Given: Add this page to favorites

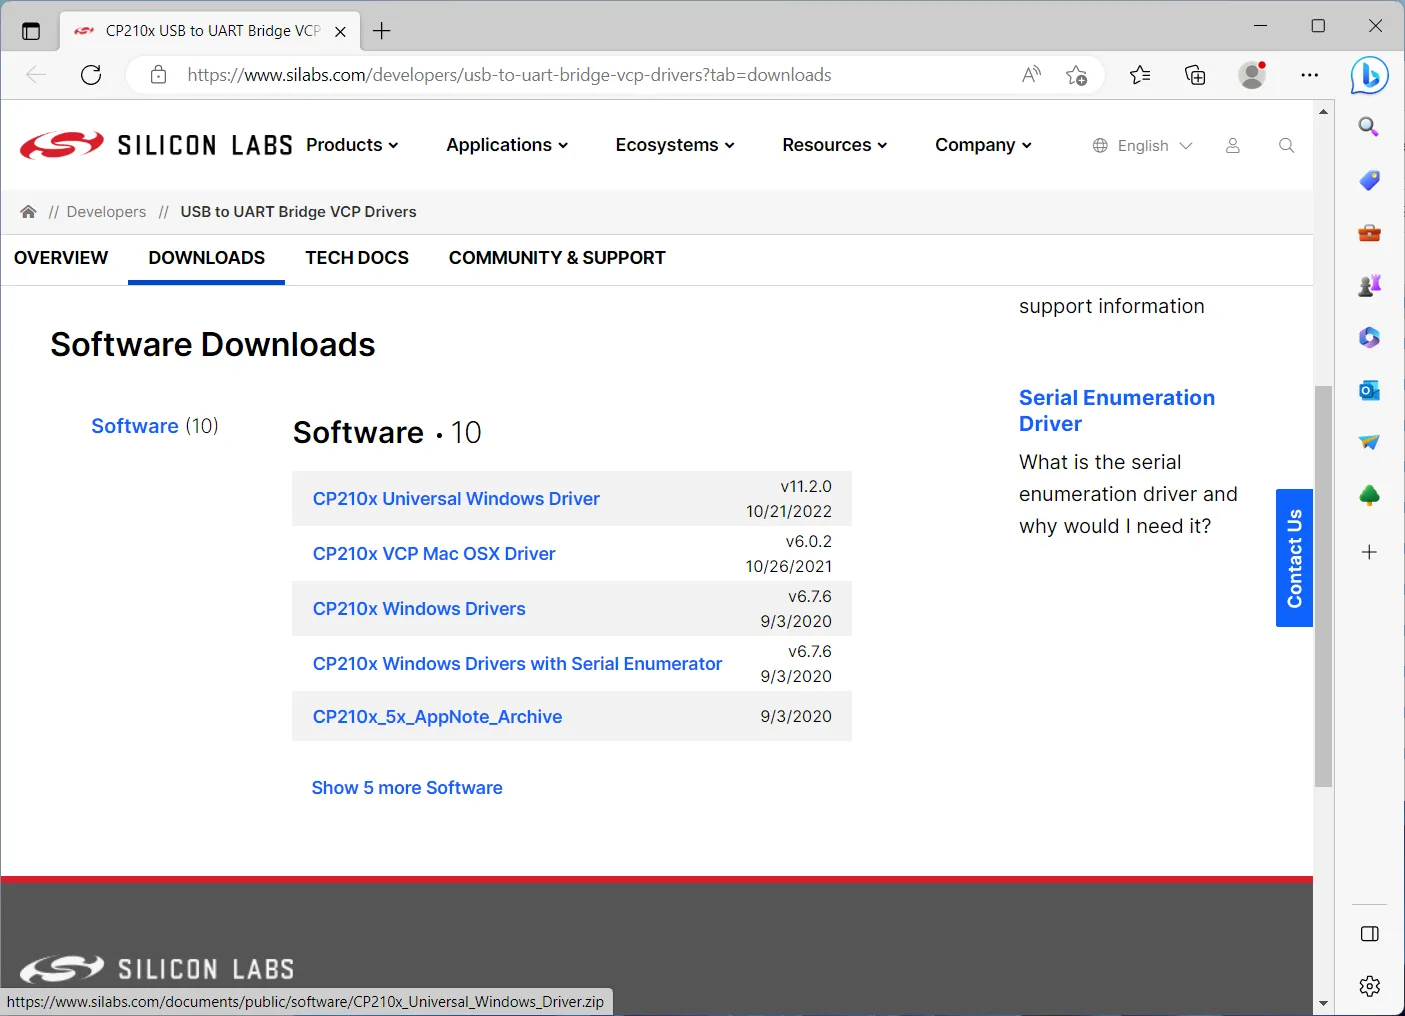Looking at the screenshot, I should [x=1076, y=75].
